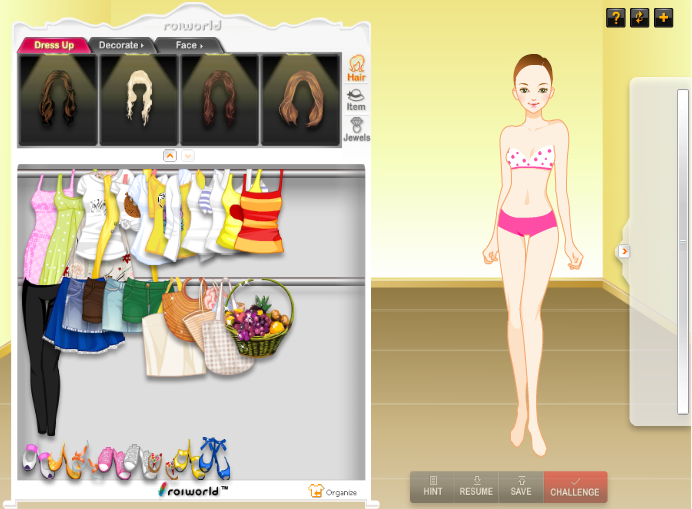
Task: Switch to the Face tab
Action: pyautogui.click(x=188, y=45)
